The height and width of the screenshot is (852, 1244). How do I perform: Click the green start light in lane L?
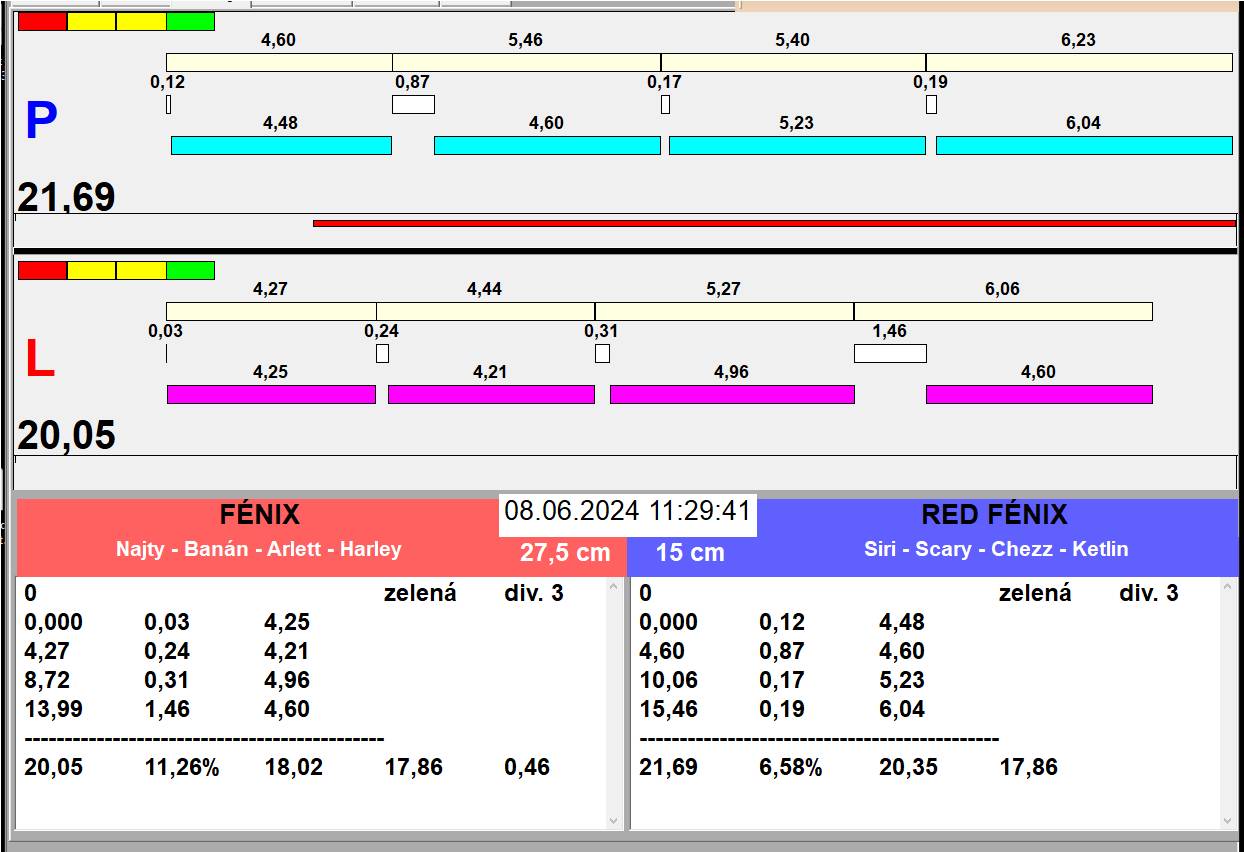tap(190, 270)
